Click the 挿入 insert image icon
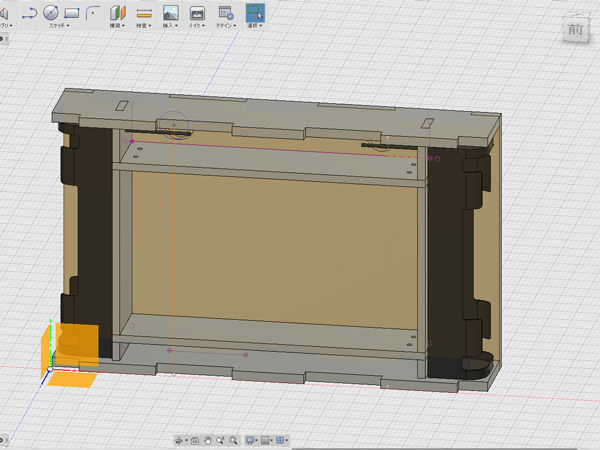The image size is (600, 450). pyautogui.click(x=171, y=12)
